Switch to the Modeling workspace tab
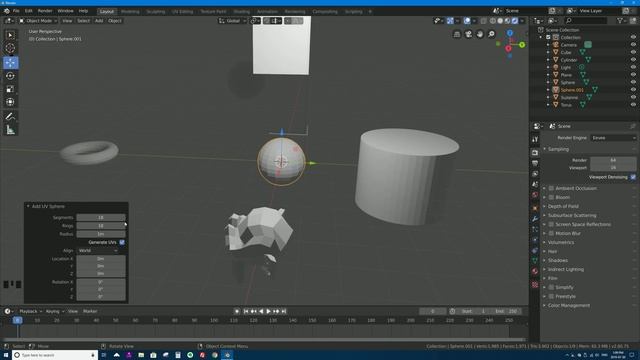Image resolution: width=640 pixels, height=360 pixels. tap(130, 11)
